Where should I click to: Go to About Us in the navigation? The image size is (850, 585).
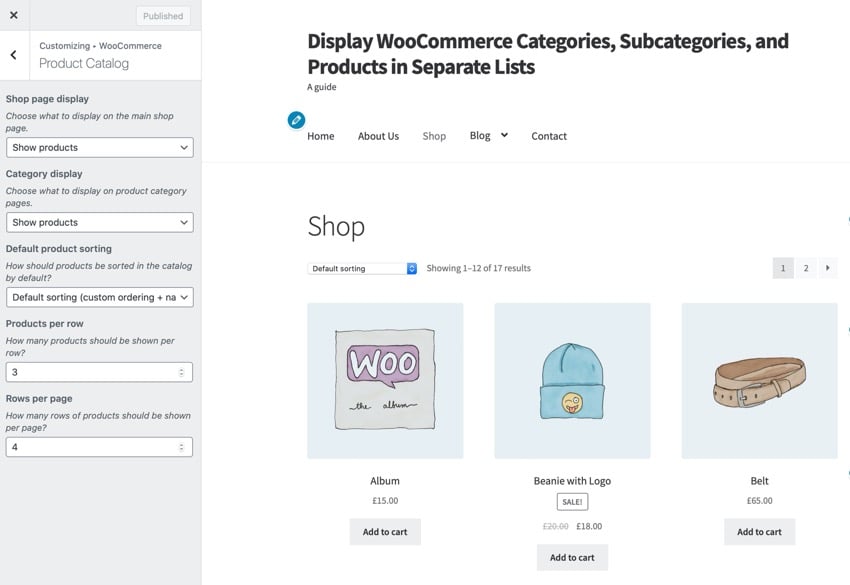coord(378,135)
